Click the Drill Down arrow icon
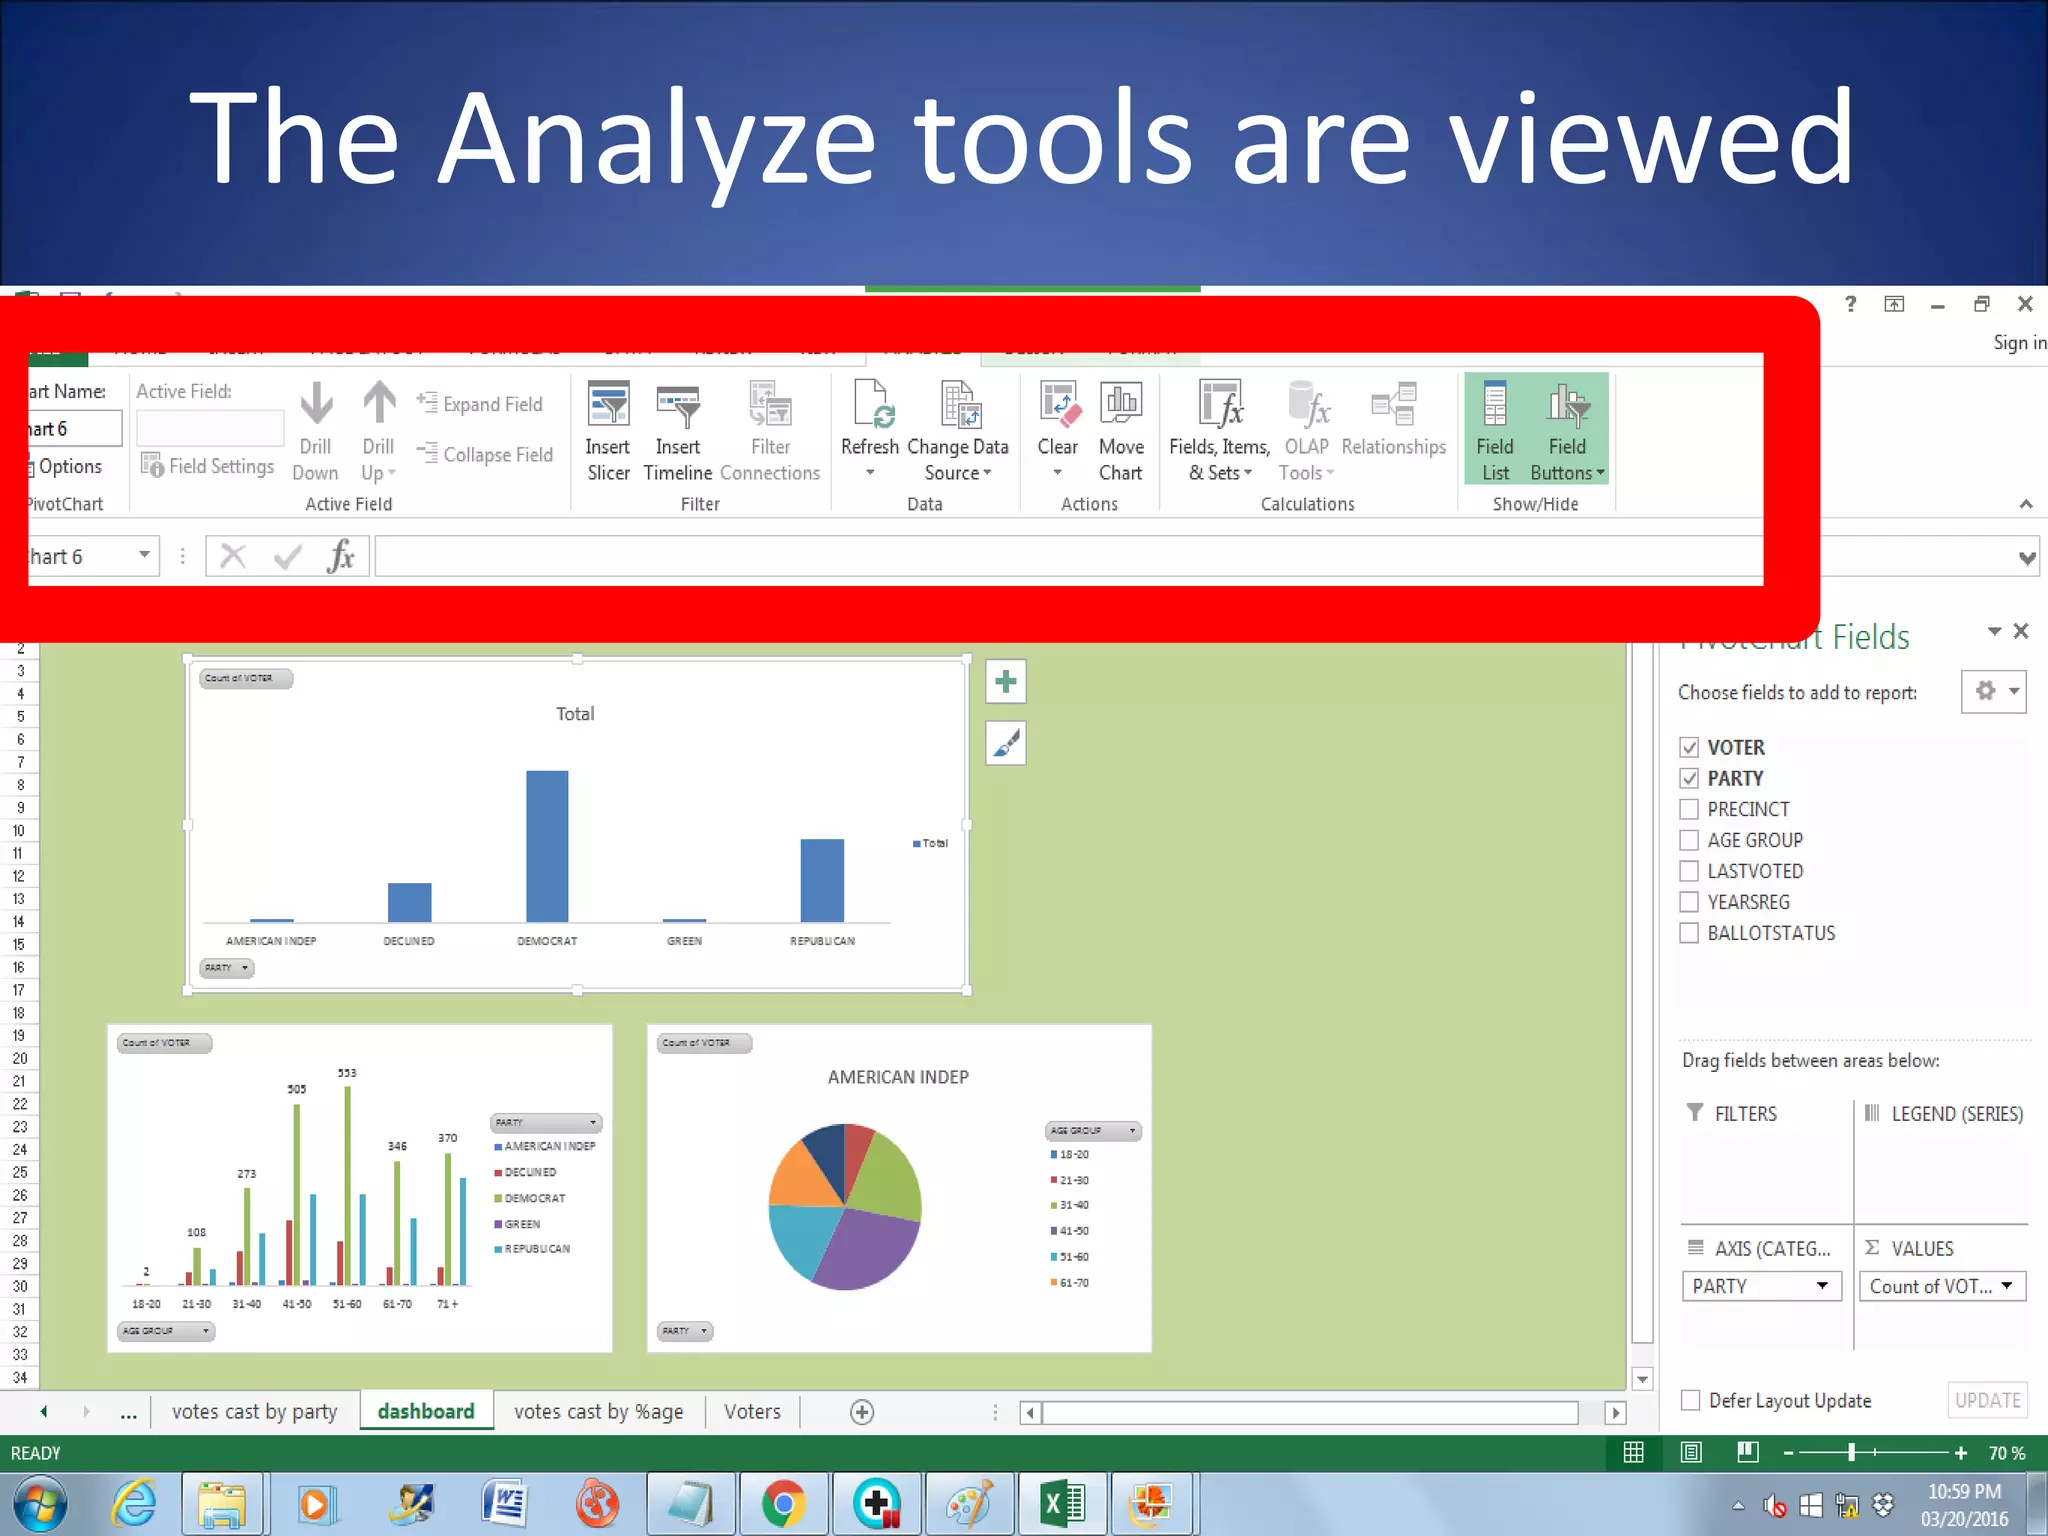The image size is (2048, 1536). point(316,403)
